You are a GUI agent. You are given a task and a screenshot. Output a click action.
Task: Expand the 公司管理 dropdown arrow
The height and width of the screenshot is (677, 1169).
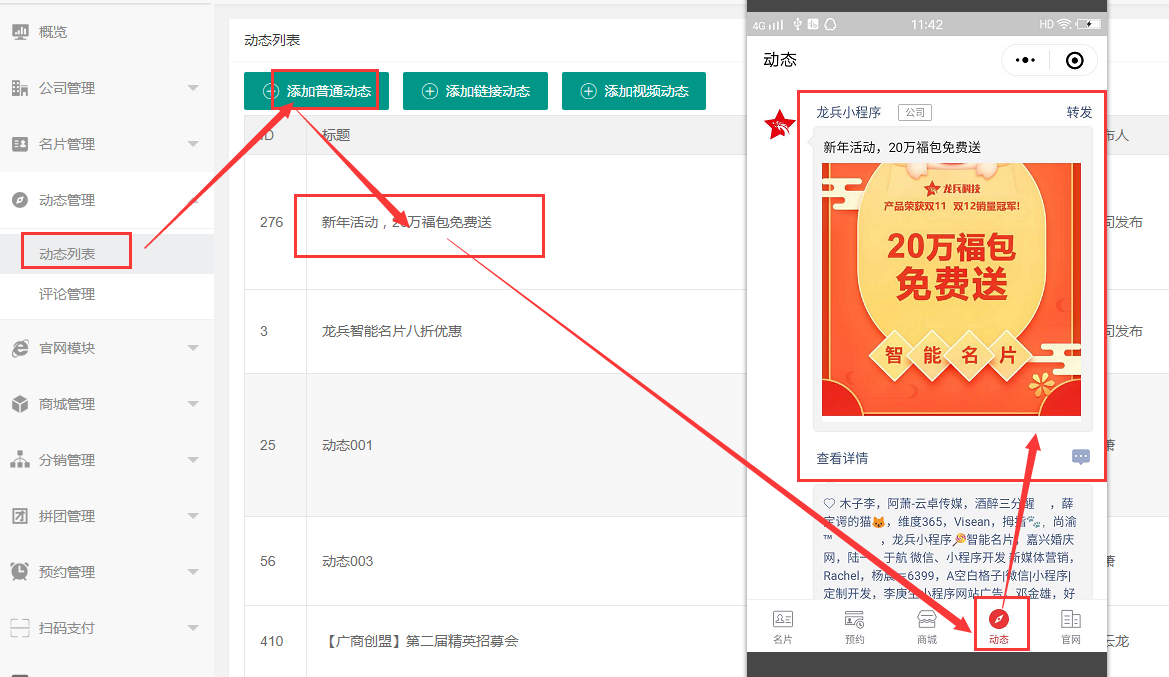[193, 88]
